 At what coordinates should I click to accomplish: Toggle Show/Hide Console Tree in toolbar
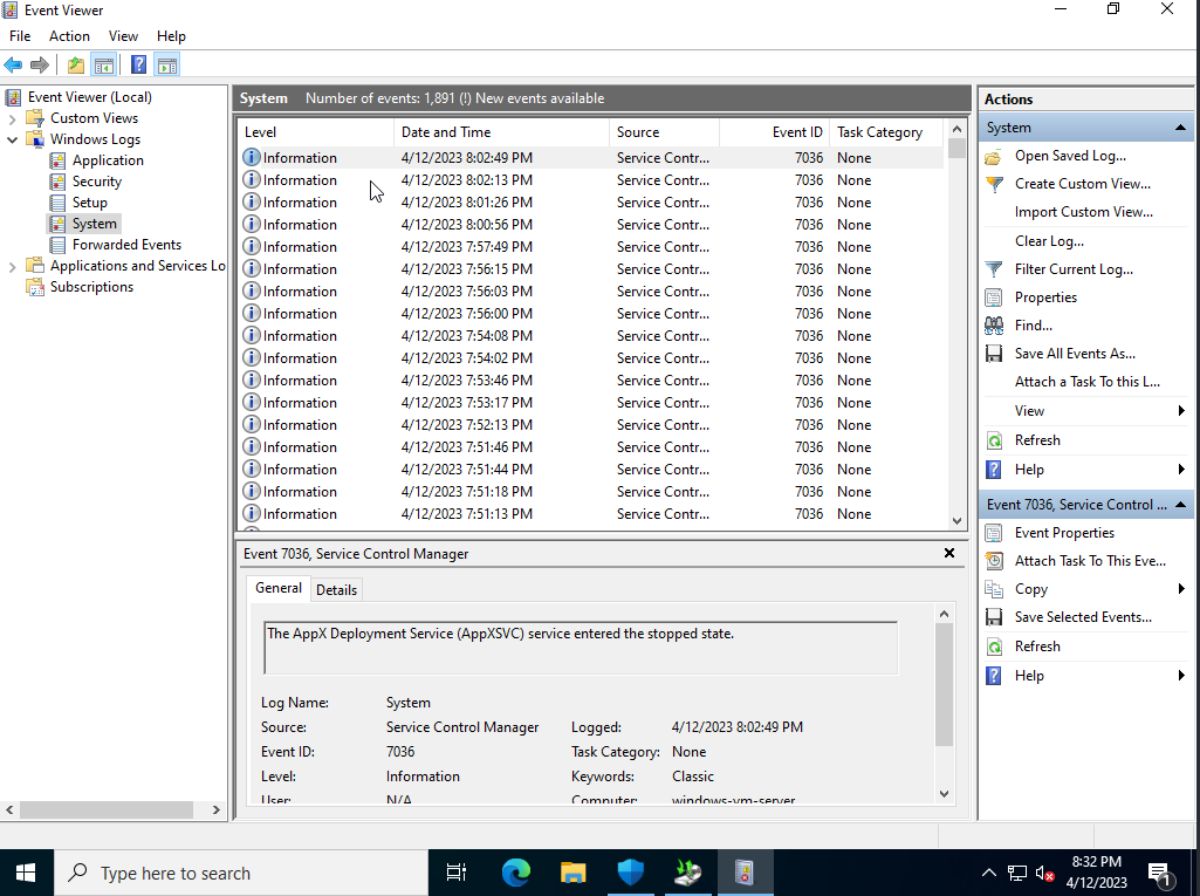click(x=104, y=64)
